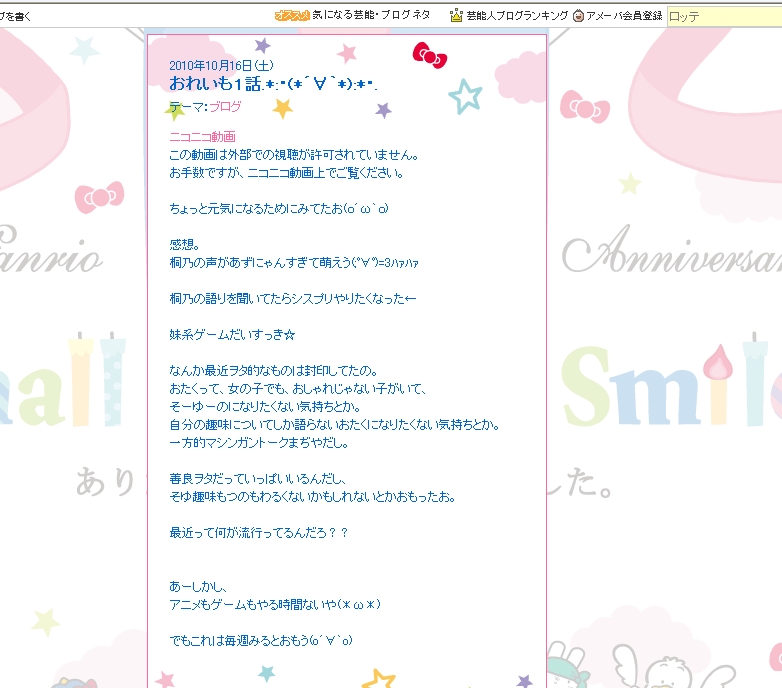The width and height of the screenshot is (782, 688).
Task: Click the line 最近って何が流行ってるんだろ？？
Action: tap(258, 532)
